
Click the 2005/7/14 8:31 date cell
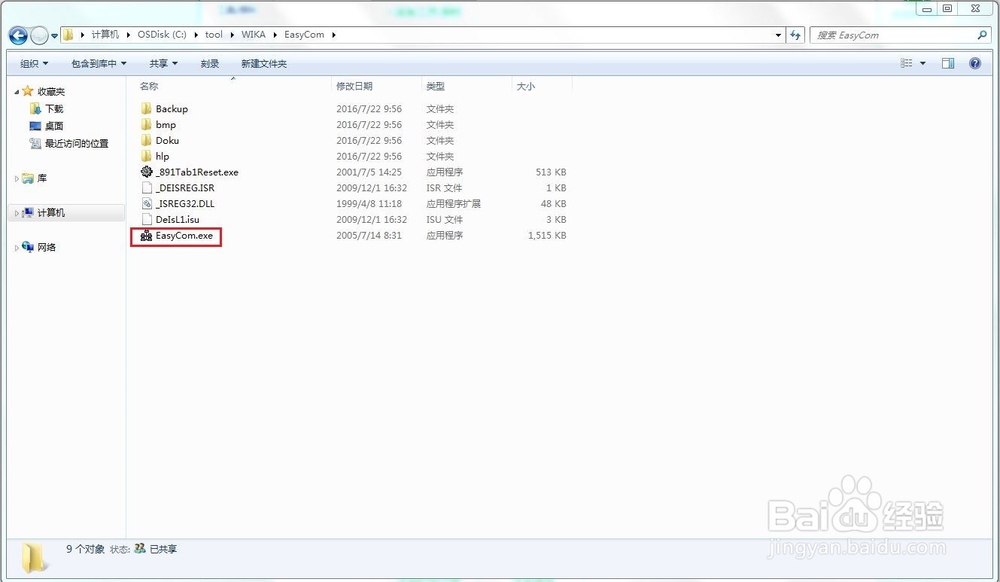tap(369, 235)
